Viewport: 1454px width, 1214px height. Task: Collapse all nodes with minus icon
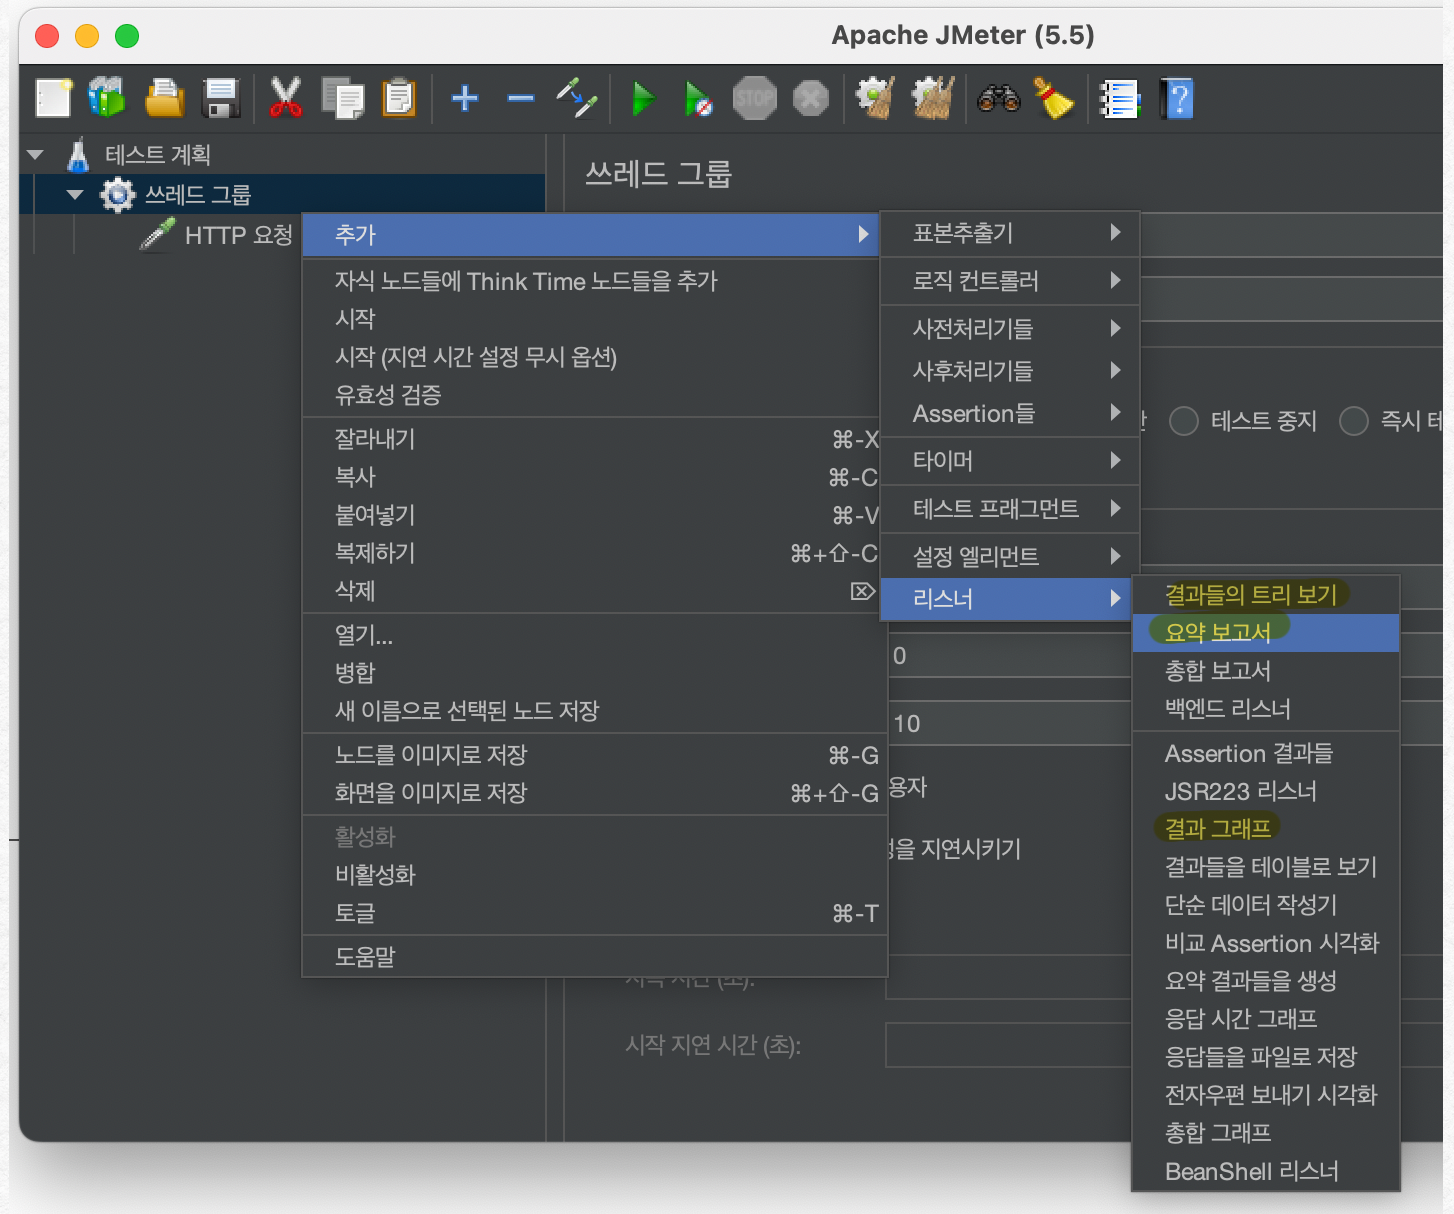point(521,98)
